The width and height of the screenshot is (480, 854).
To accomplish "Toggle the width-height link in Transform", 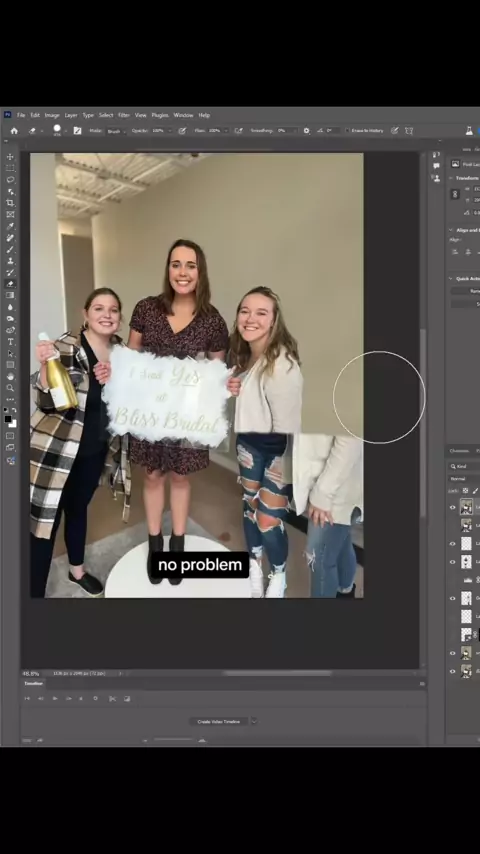I will [455, 194].
